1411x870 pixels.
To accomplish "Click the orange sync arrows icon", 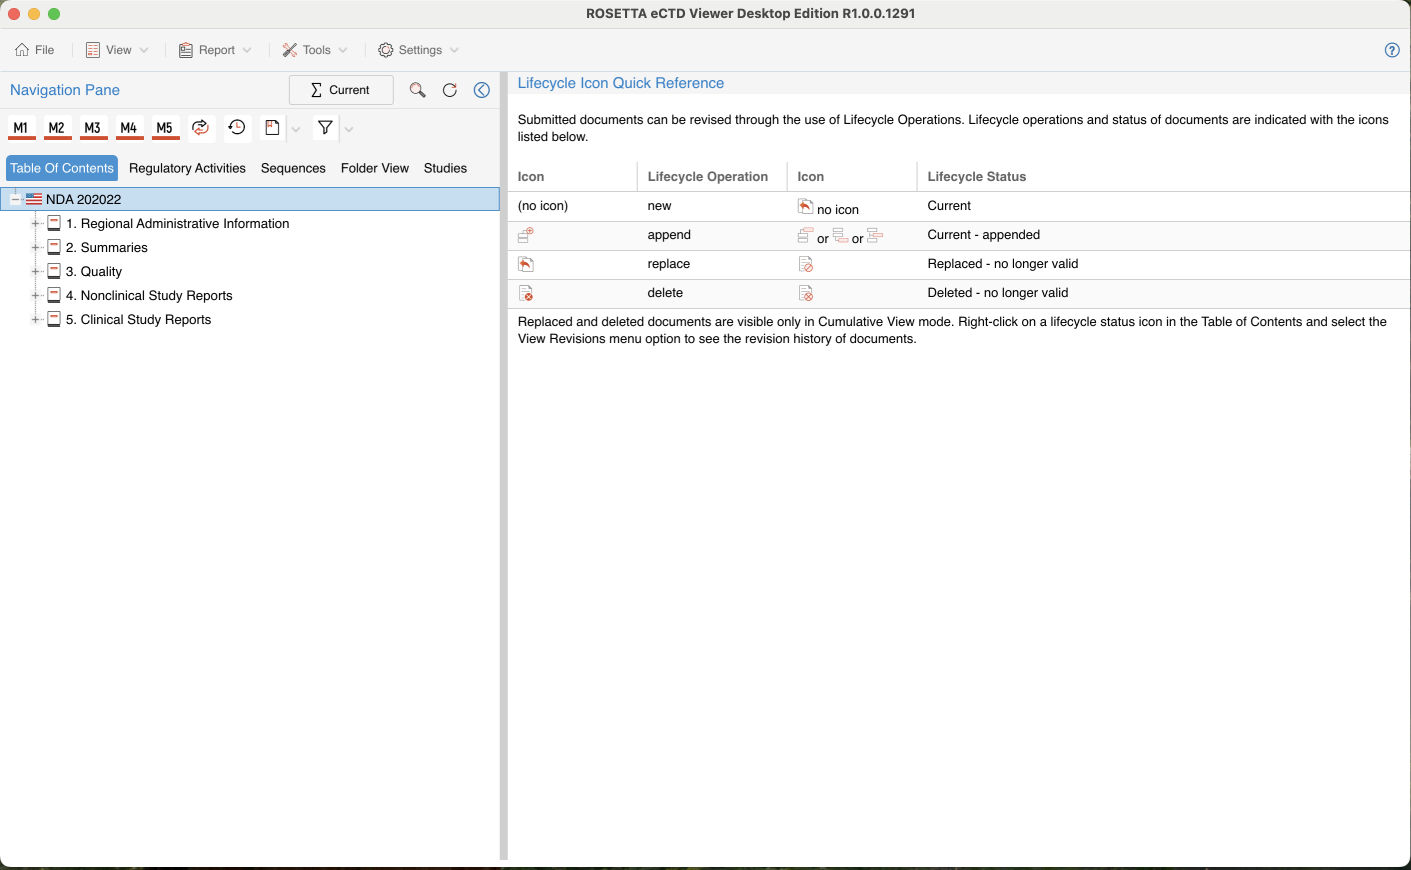I will click(x=201, y=128).
